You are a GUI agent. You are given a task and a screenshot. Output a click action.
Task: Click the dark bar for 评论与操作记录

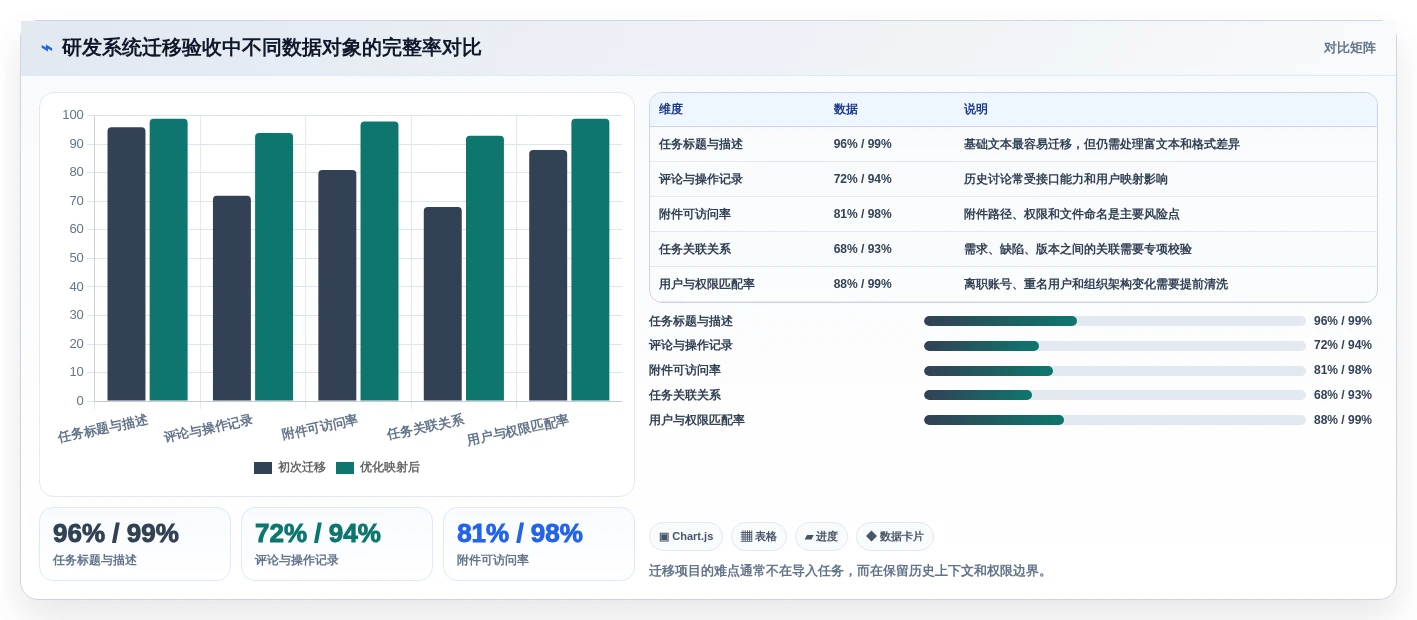click(x=232, y=298)
